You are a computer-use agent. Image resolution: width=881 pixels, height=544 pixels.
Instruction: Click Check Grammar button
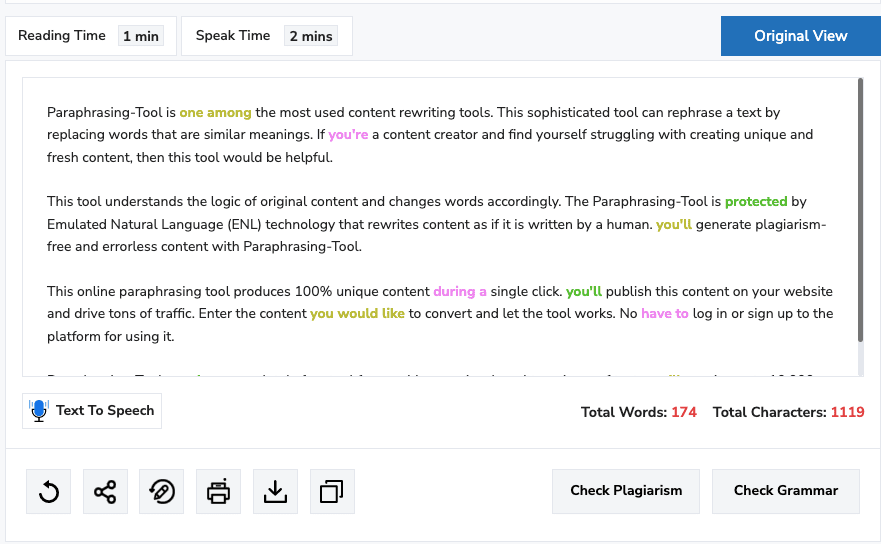(785, 491)
